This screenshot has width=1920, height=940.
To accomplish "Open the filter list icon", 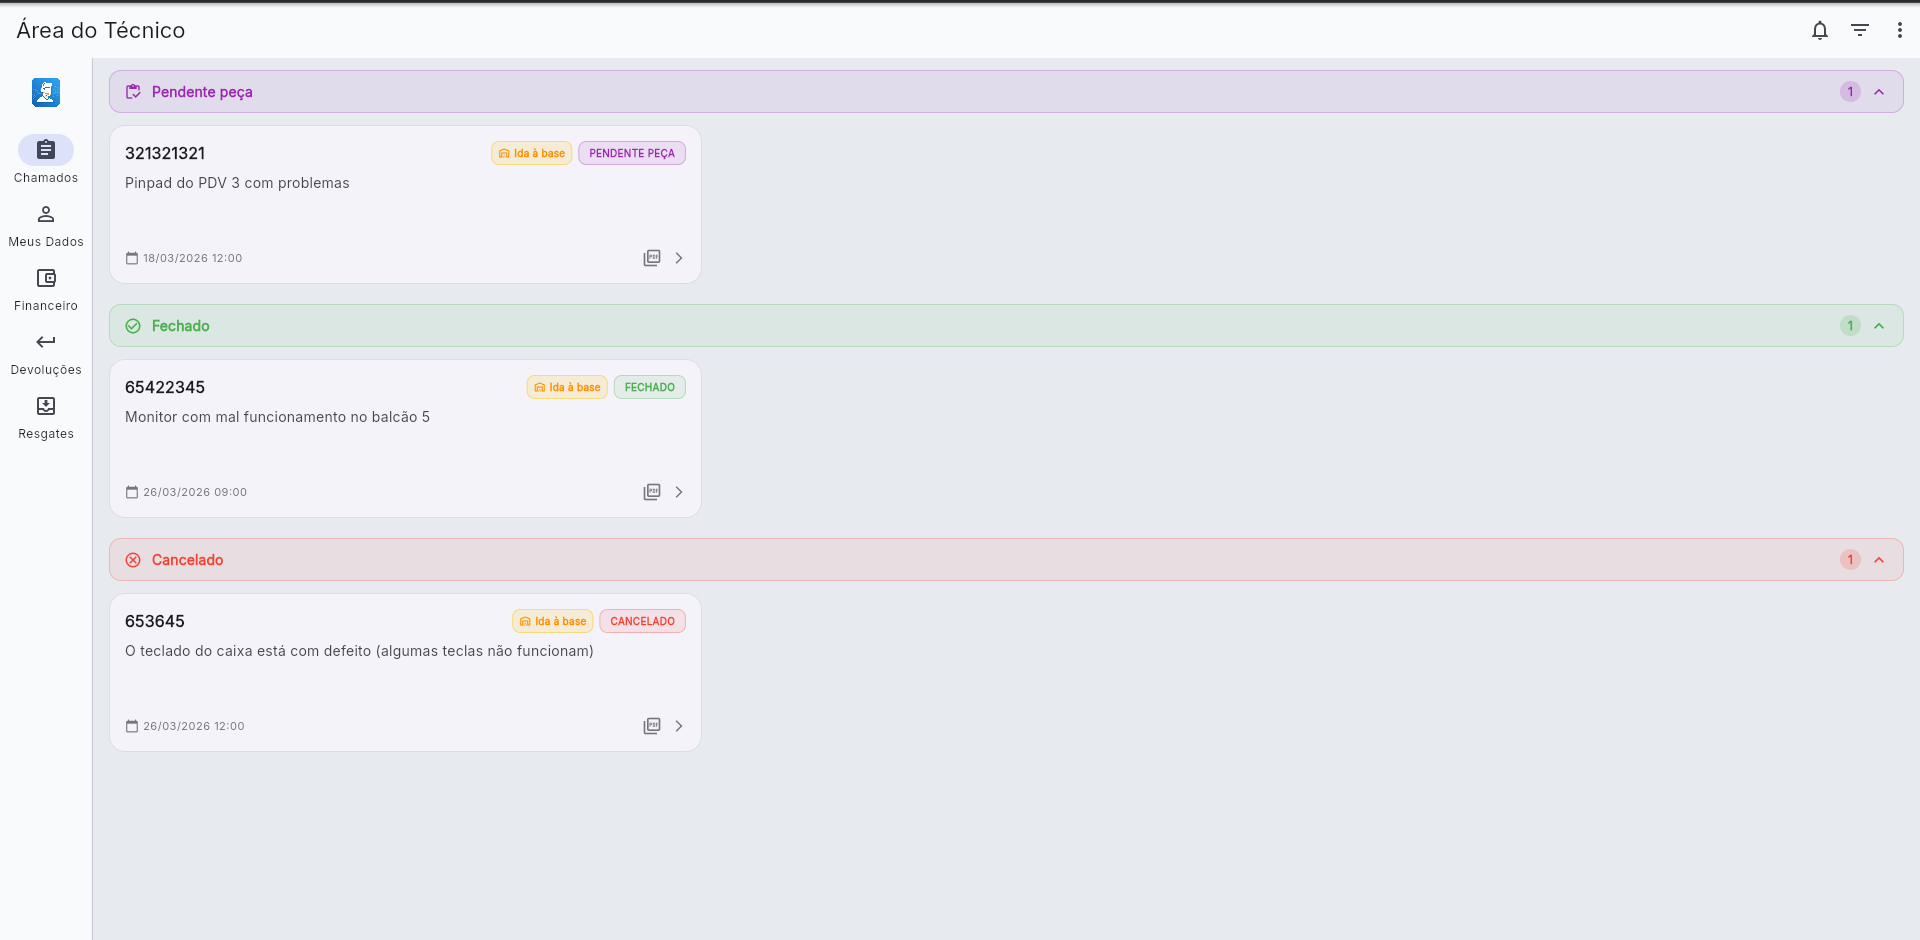I will click(x=1860, y=30).
